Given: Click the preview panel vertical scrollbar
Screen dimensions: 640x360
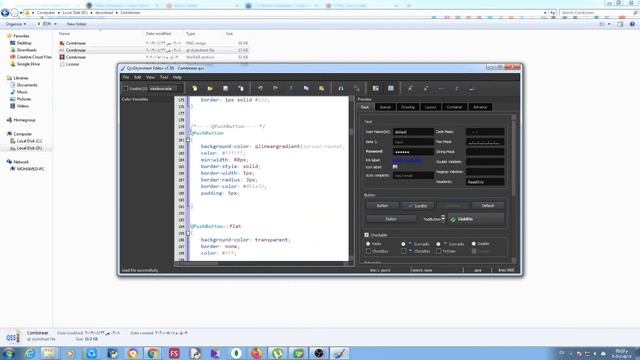Looking at the screenshot, I should click(x=513, y=189).
